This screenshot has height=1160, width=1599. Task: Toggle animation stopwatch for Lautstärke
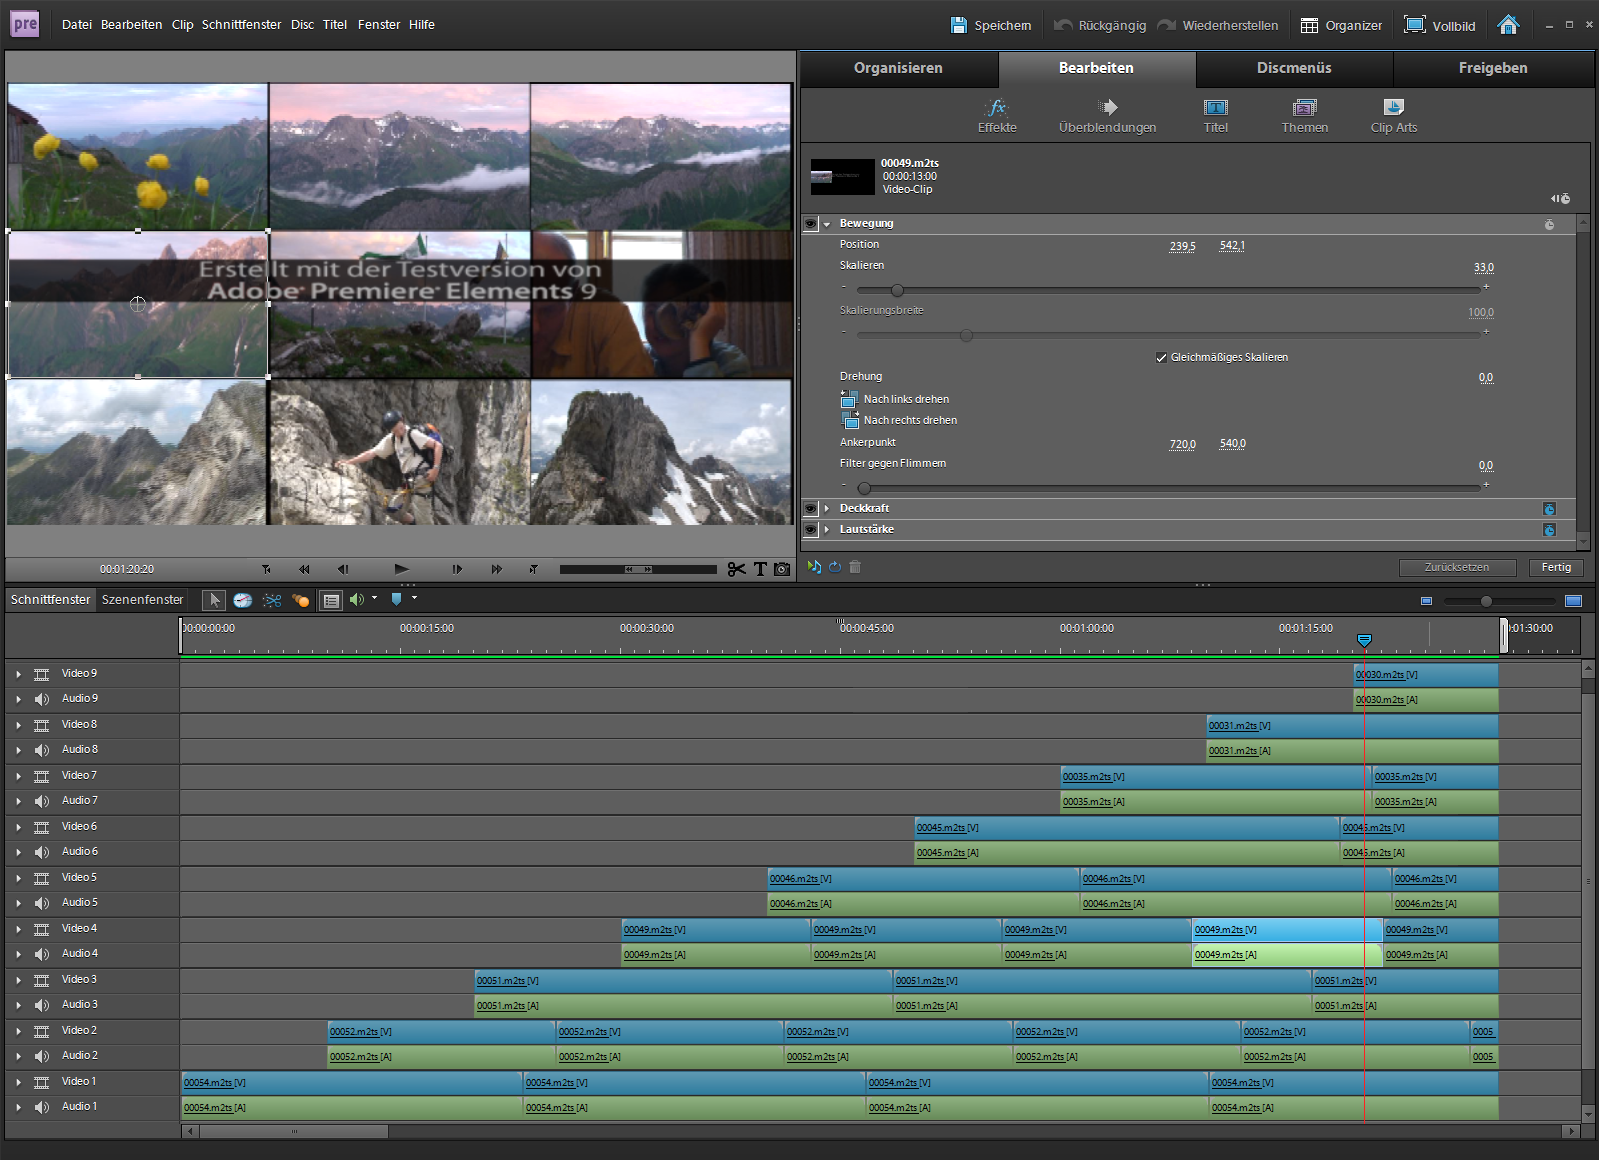(1549, 530)
